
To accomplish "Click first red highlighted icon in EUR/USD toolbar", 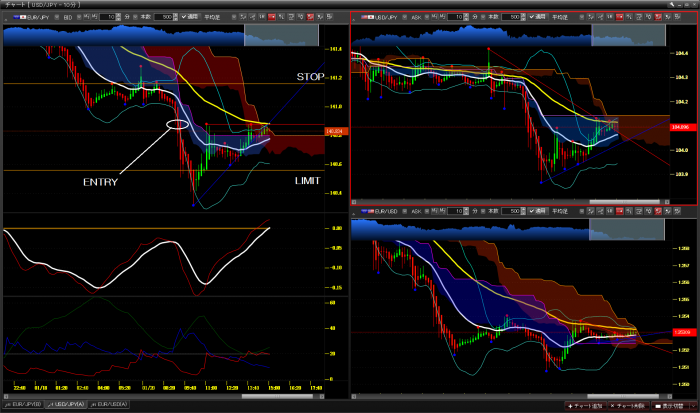I will tap(619, 211).
